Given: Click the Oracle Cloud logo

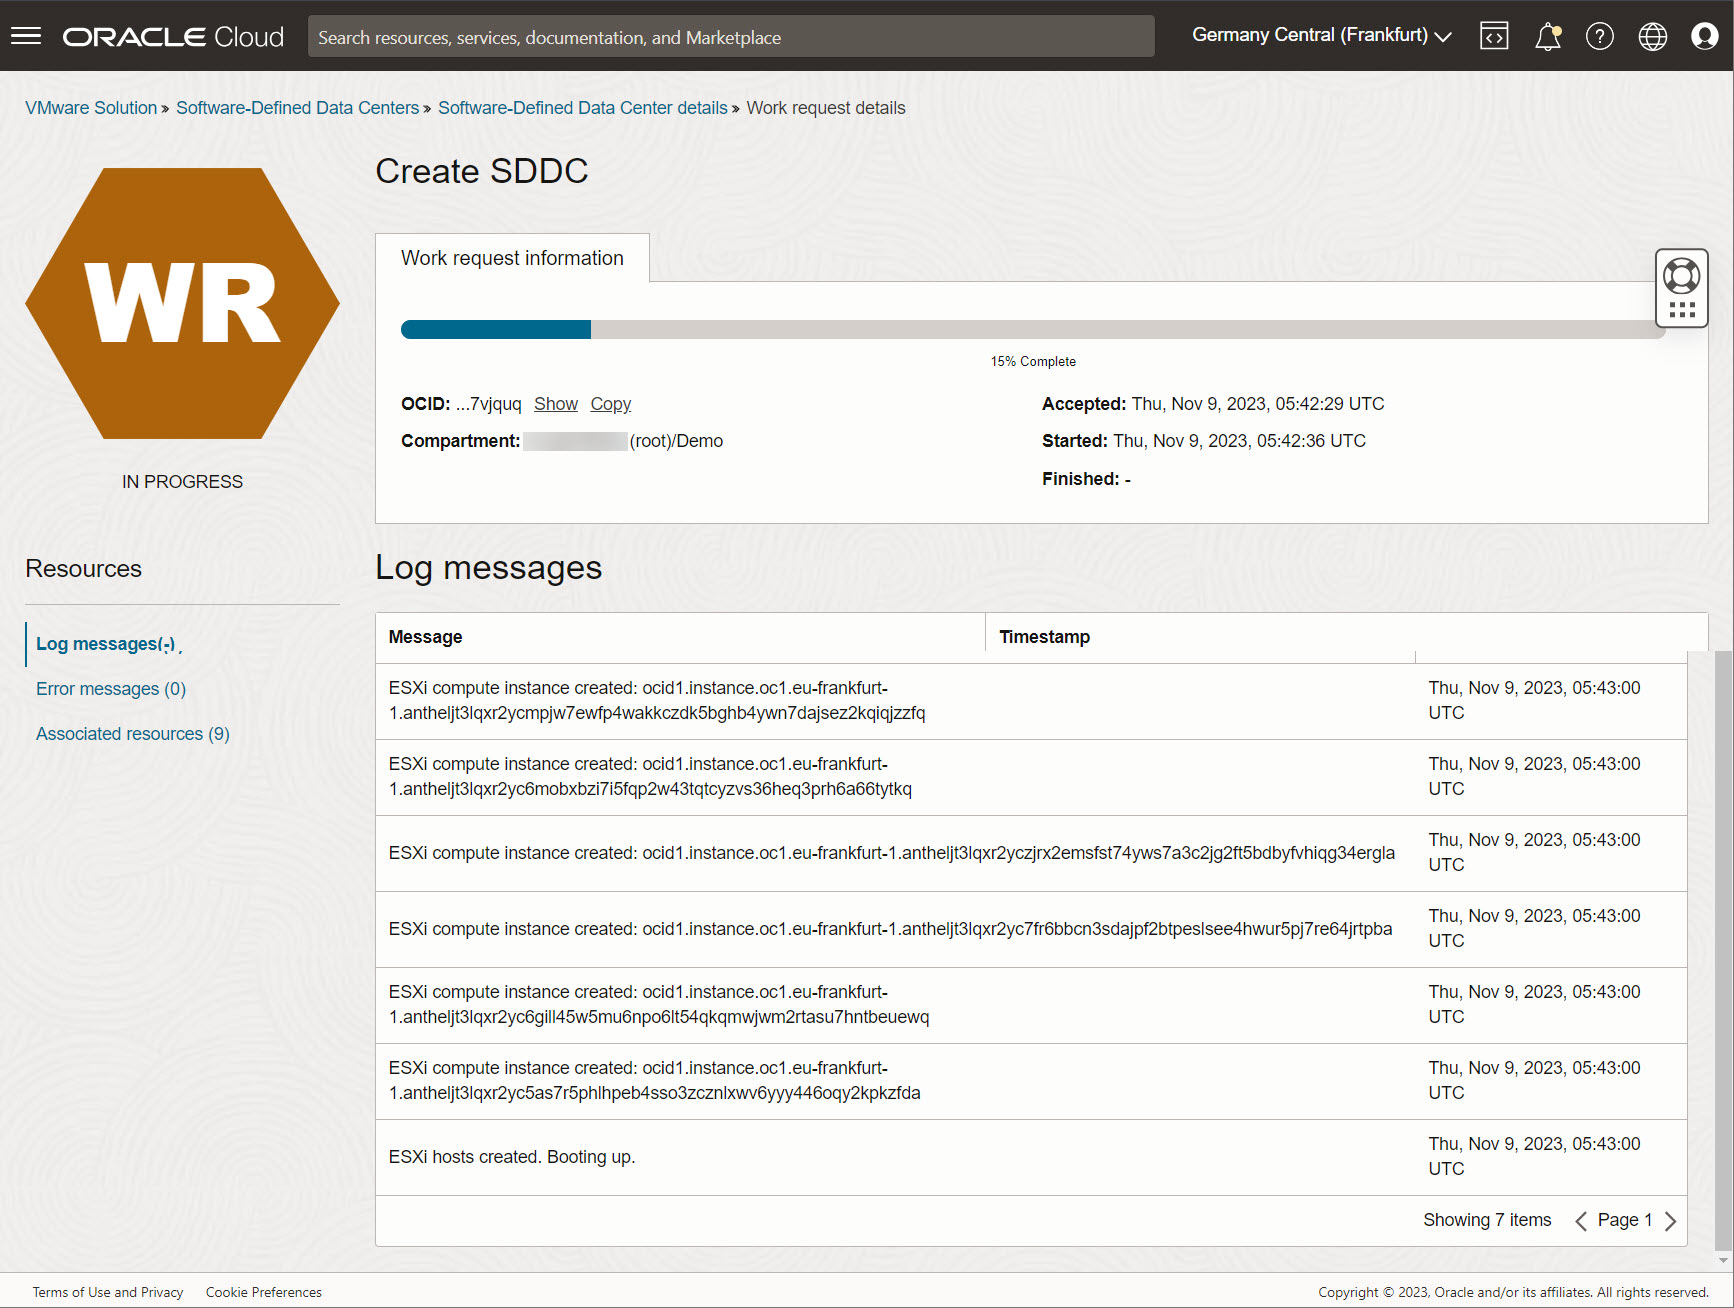Looking at the screenshot, I should (173, 37).
